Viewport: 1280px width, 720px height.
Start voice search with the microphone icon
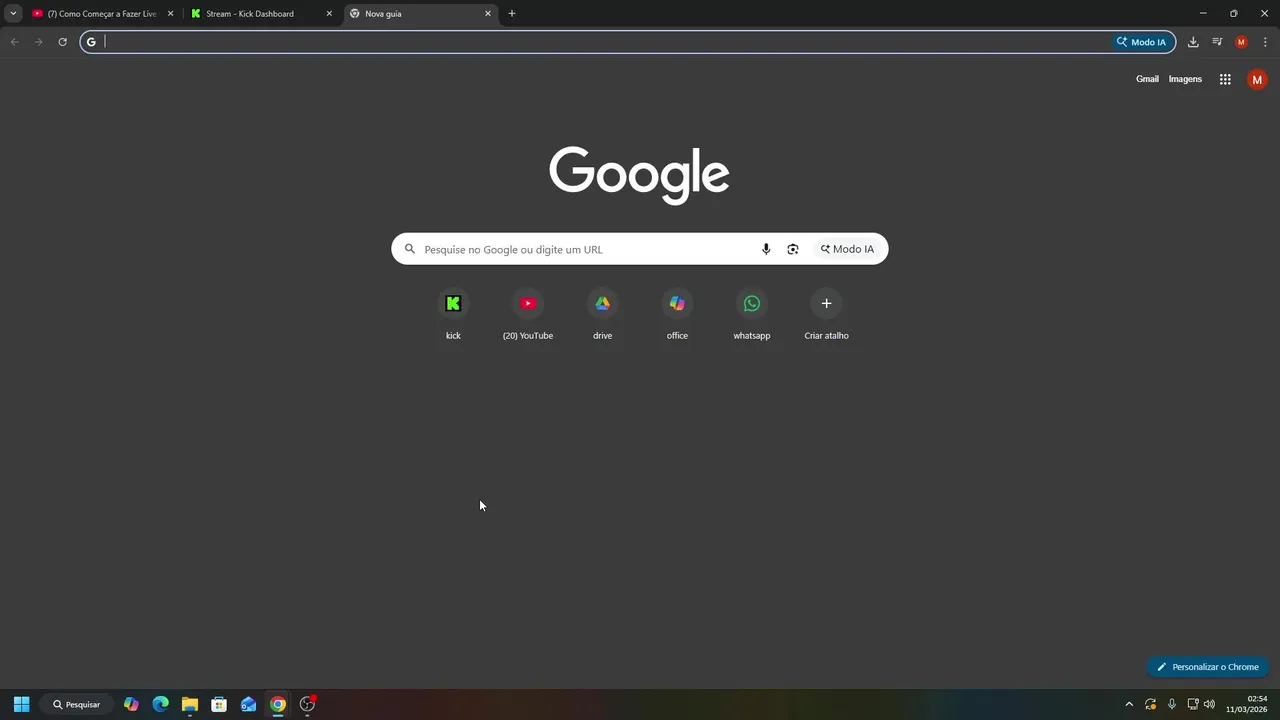[766, 249]
